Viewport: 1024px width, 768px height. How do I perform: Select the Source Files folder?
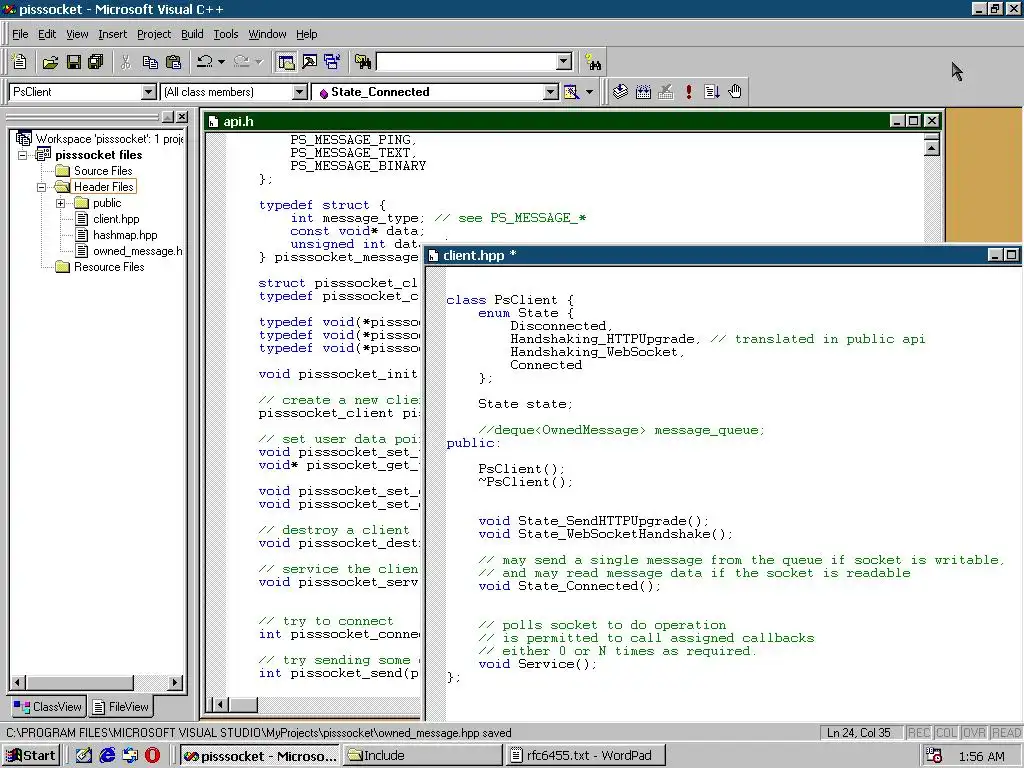(x=103, y=170)
